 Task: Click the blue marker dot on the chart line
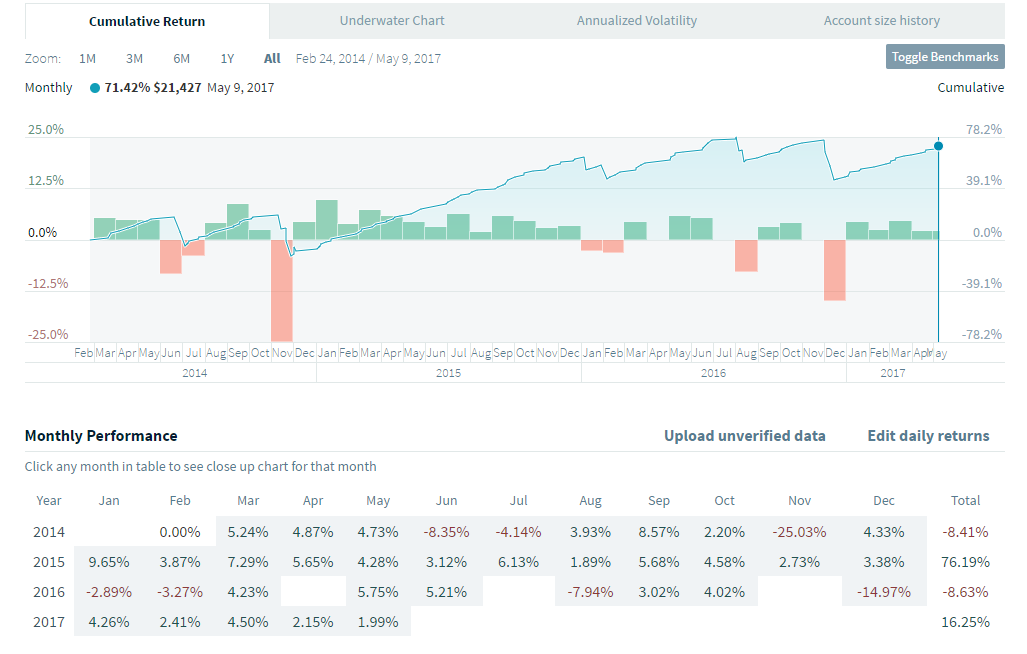point(938,146)
